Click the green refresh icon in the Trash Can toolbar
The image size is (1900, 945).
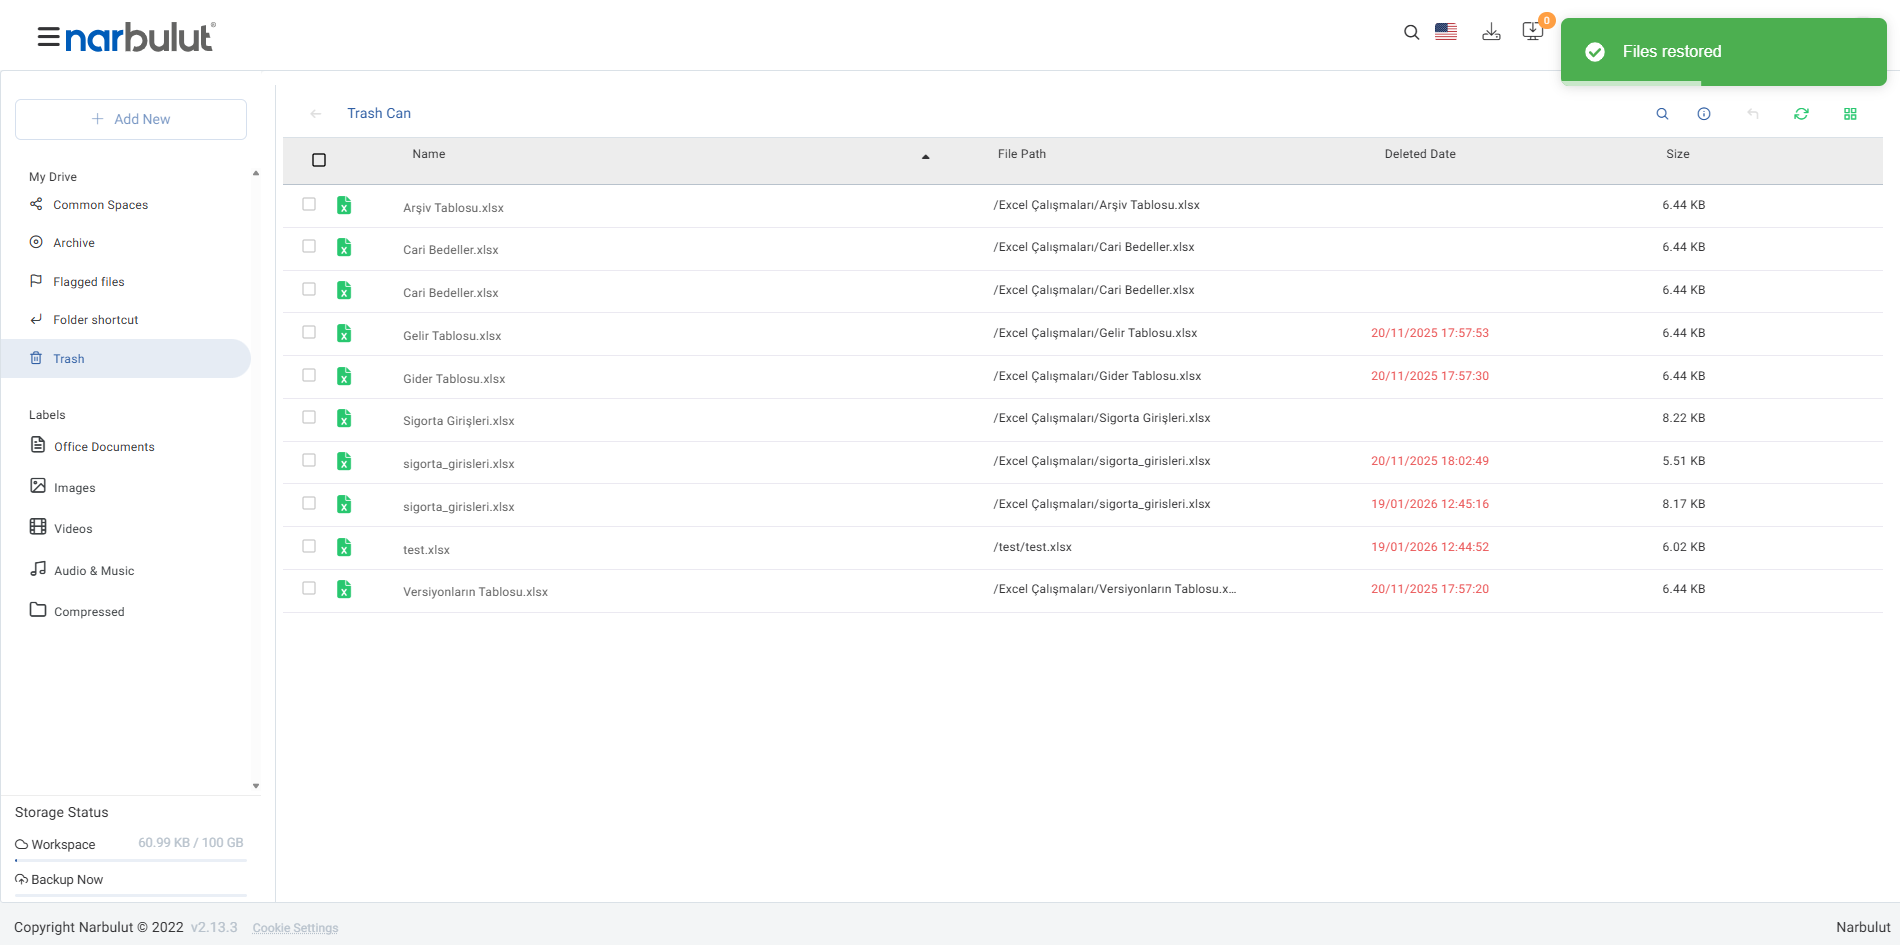click(1801, 114)
